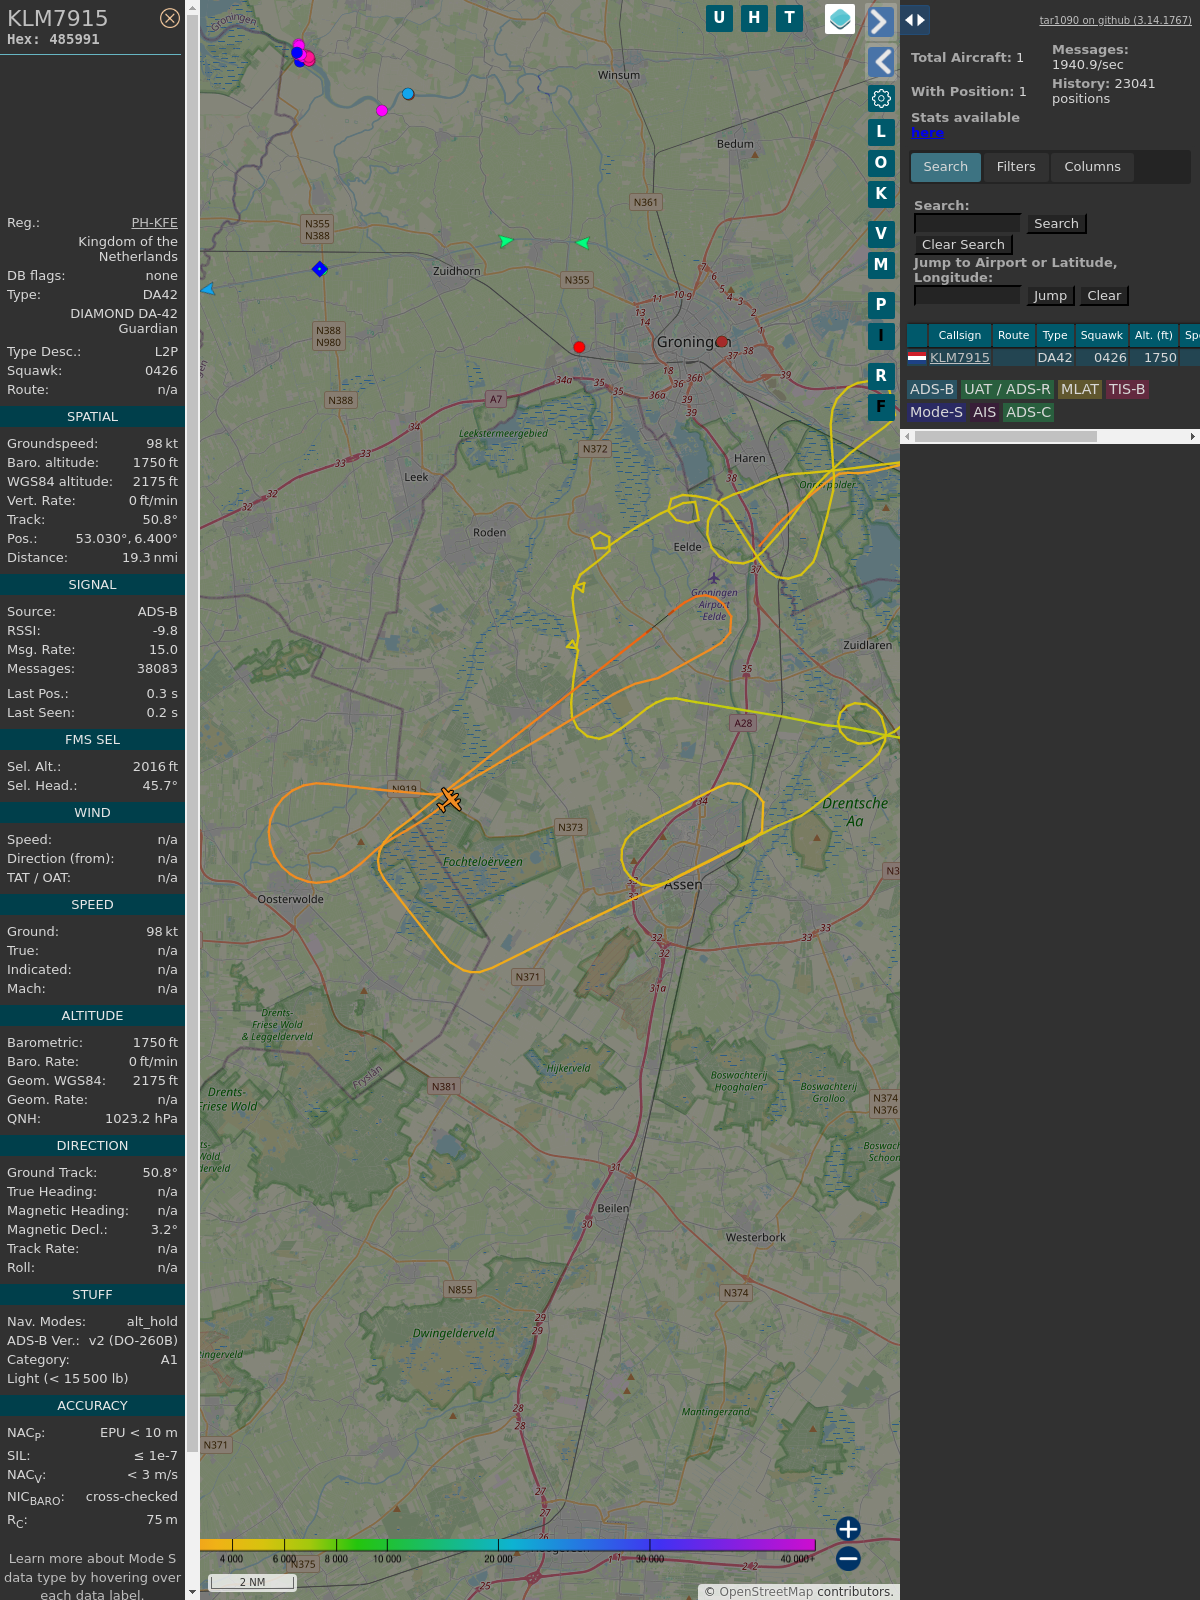Sort table by Route column
The image size is (1200, 1600).
click(1013, 336)
